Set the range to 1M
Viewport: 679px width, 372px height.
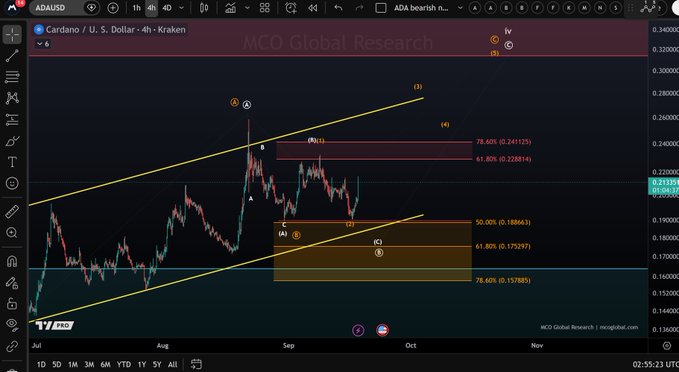(73, 364)
